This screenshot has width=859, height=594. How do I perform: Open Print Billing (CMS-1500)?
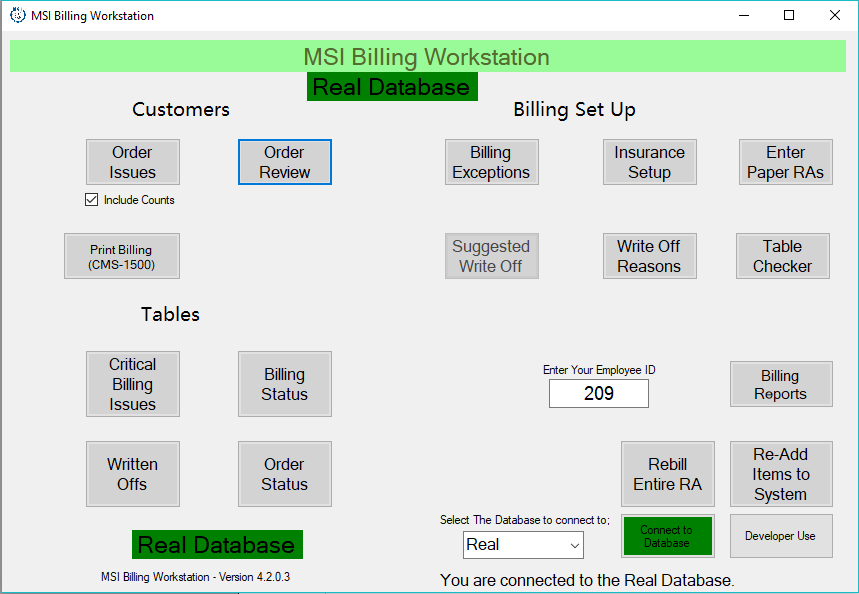pyautogui.click(x=121, y=256)
